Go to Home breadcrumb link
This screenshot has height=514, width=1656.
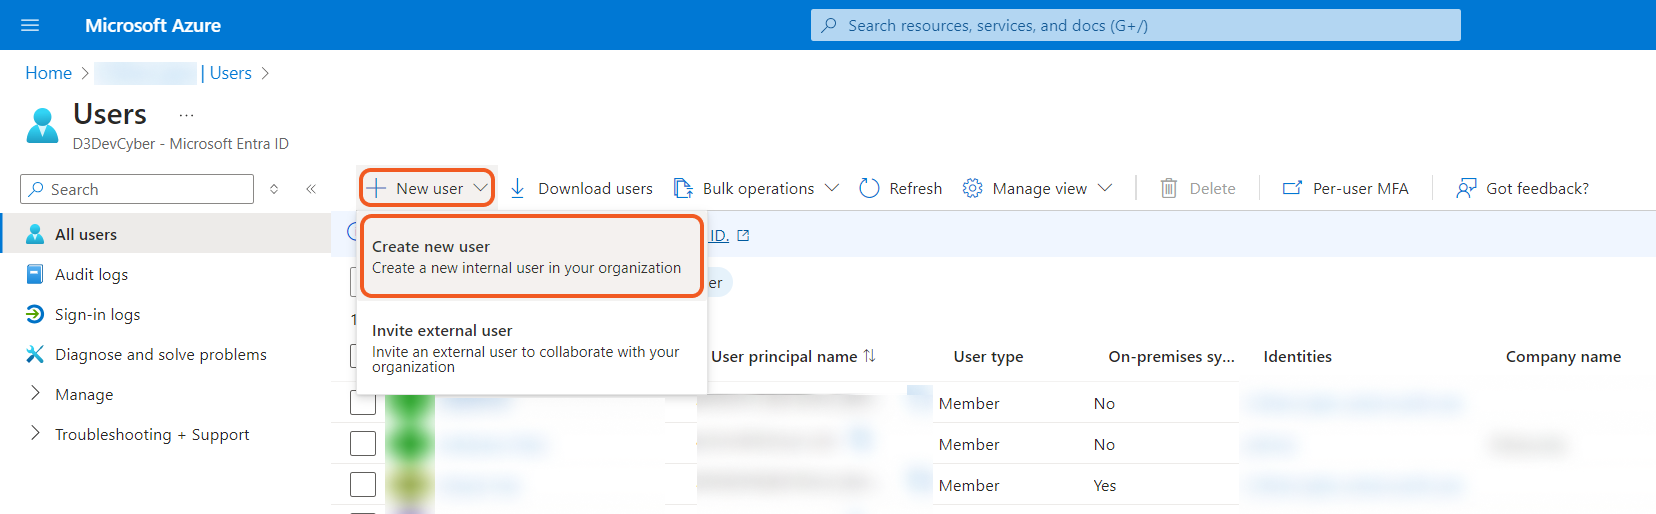(48, 73)
